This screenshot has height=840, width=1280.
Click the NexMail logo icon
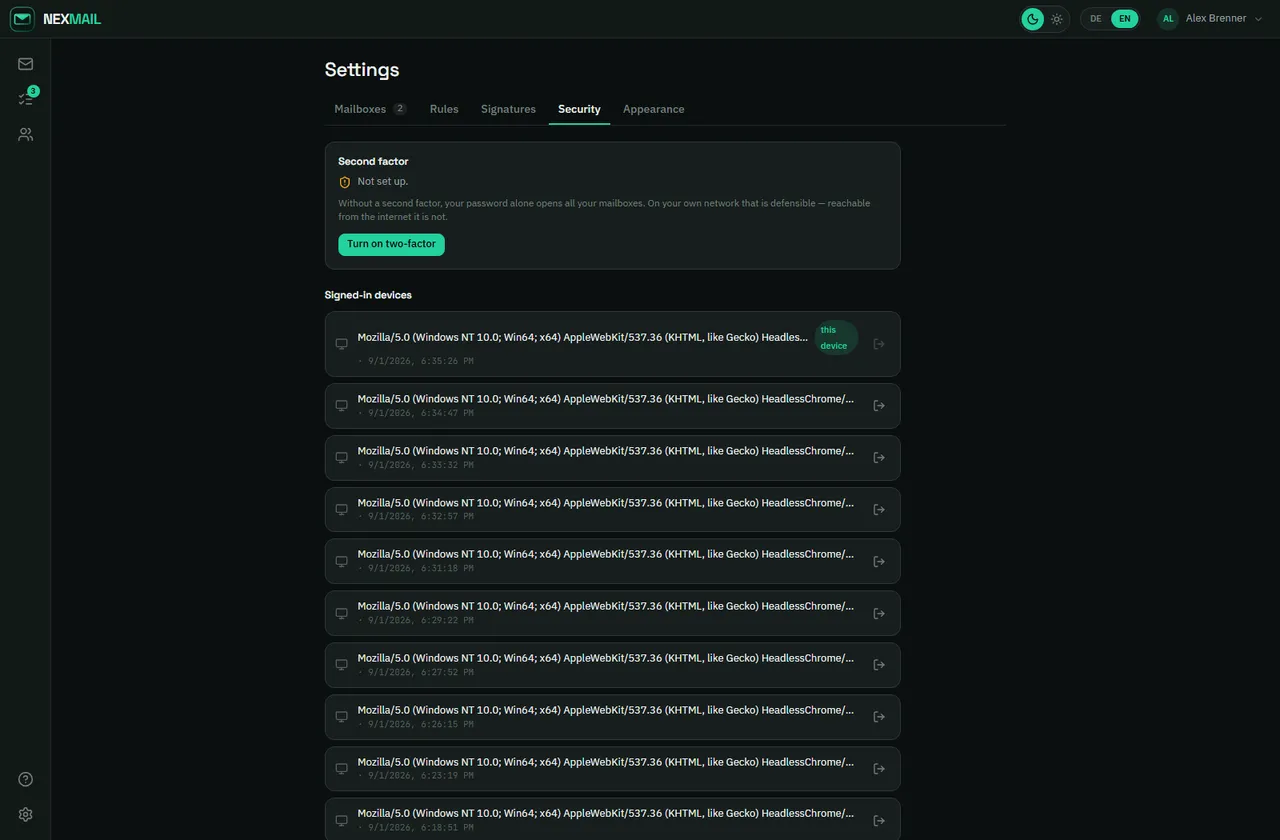point(23,19)
